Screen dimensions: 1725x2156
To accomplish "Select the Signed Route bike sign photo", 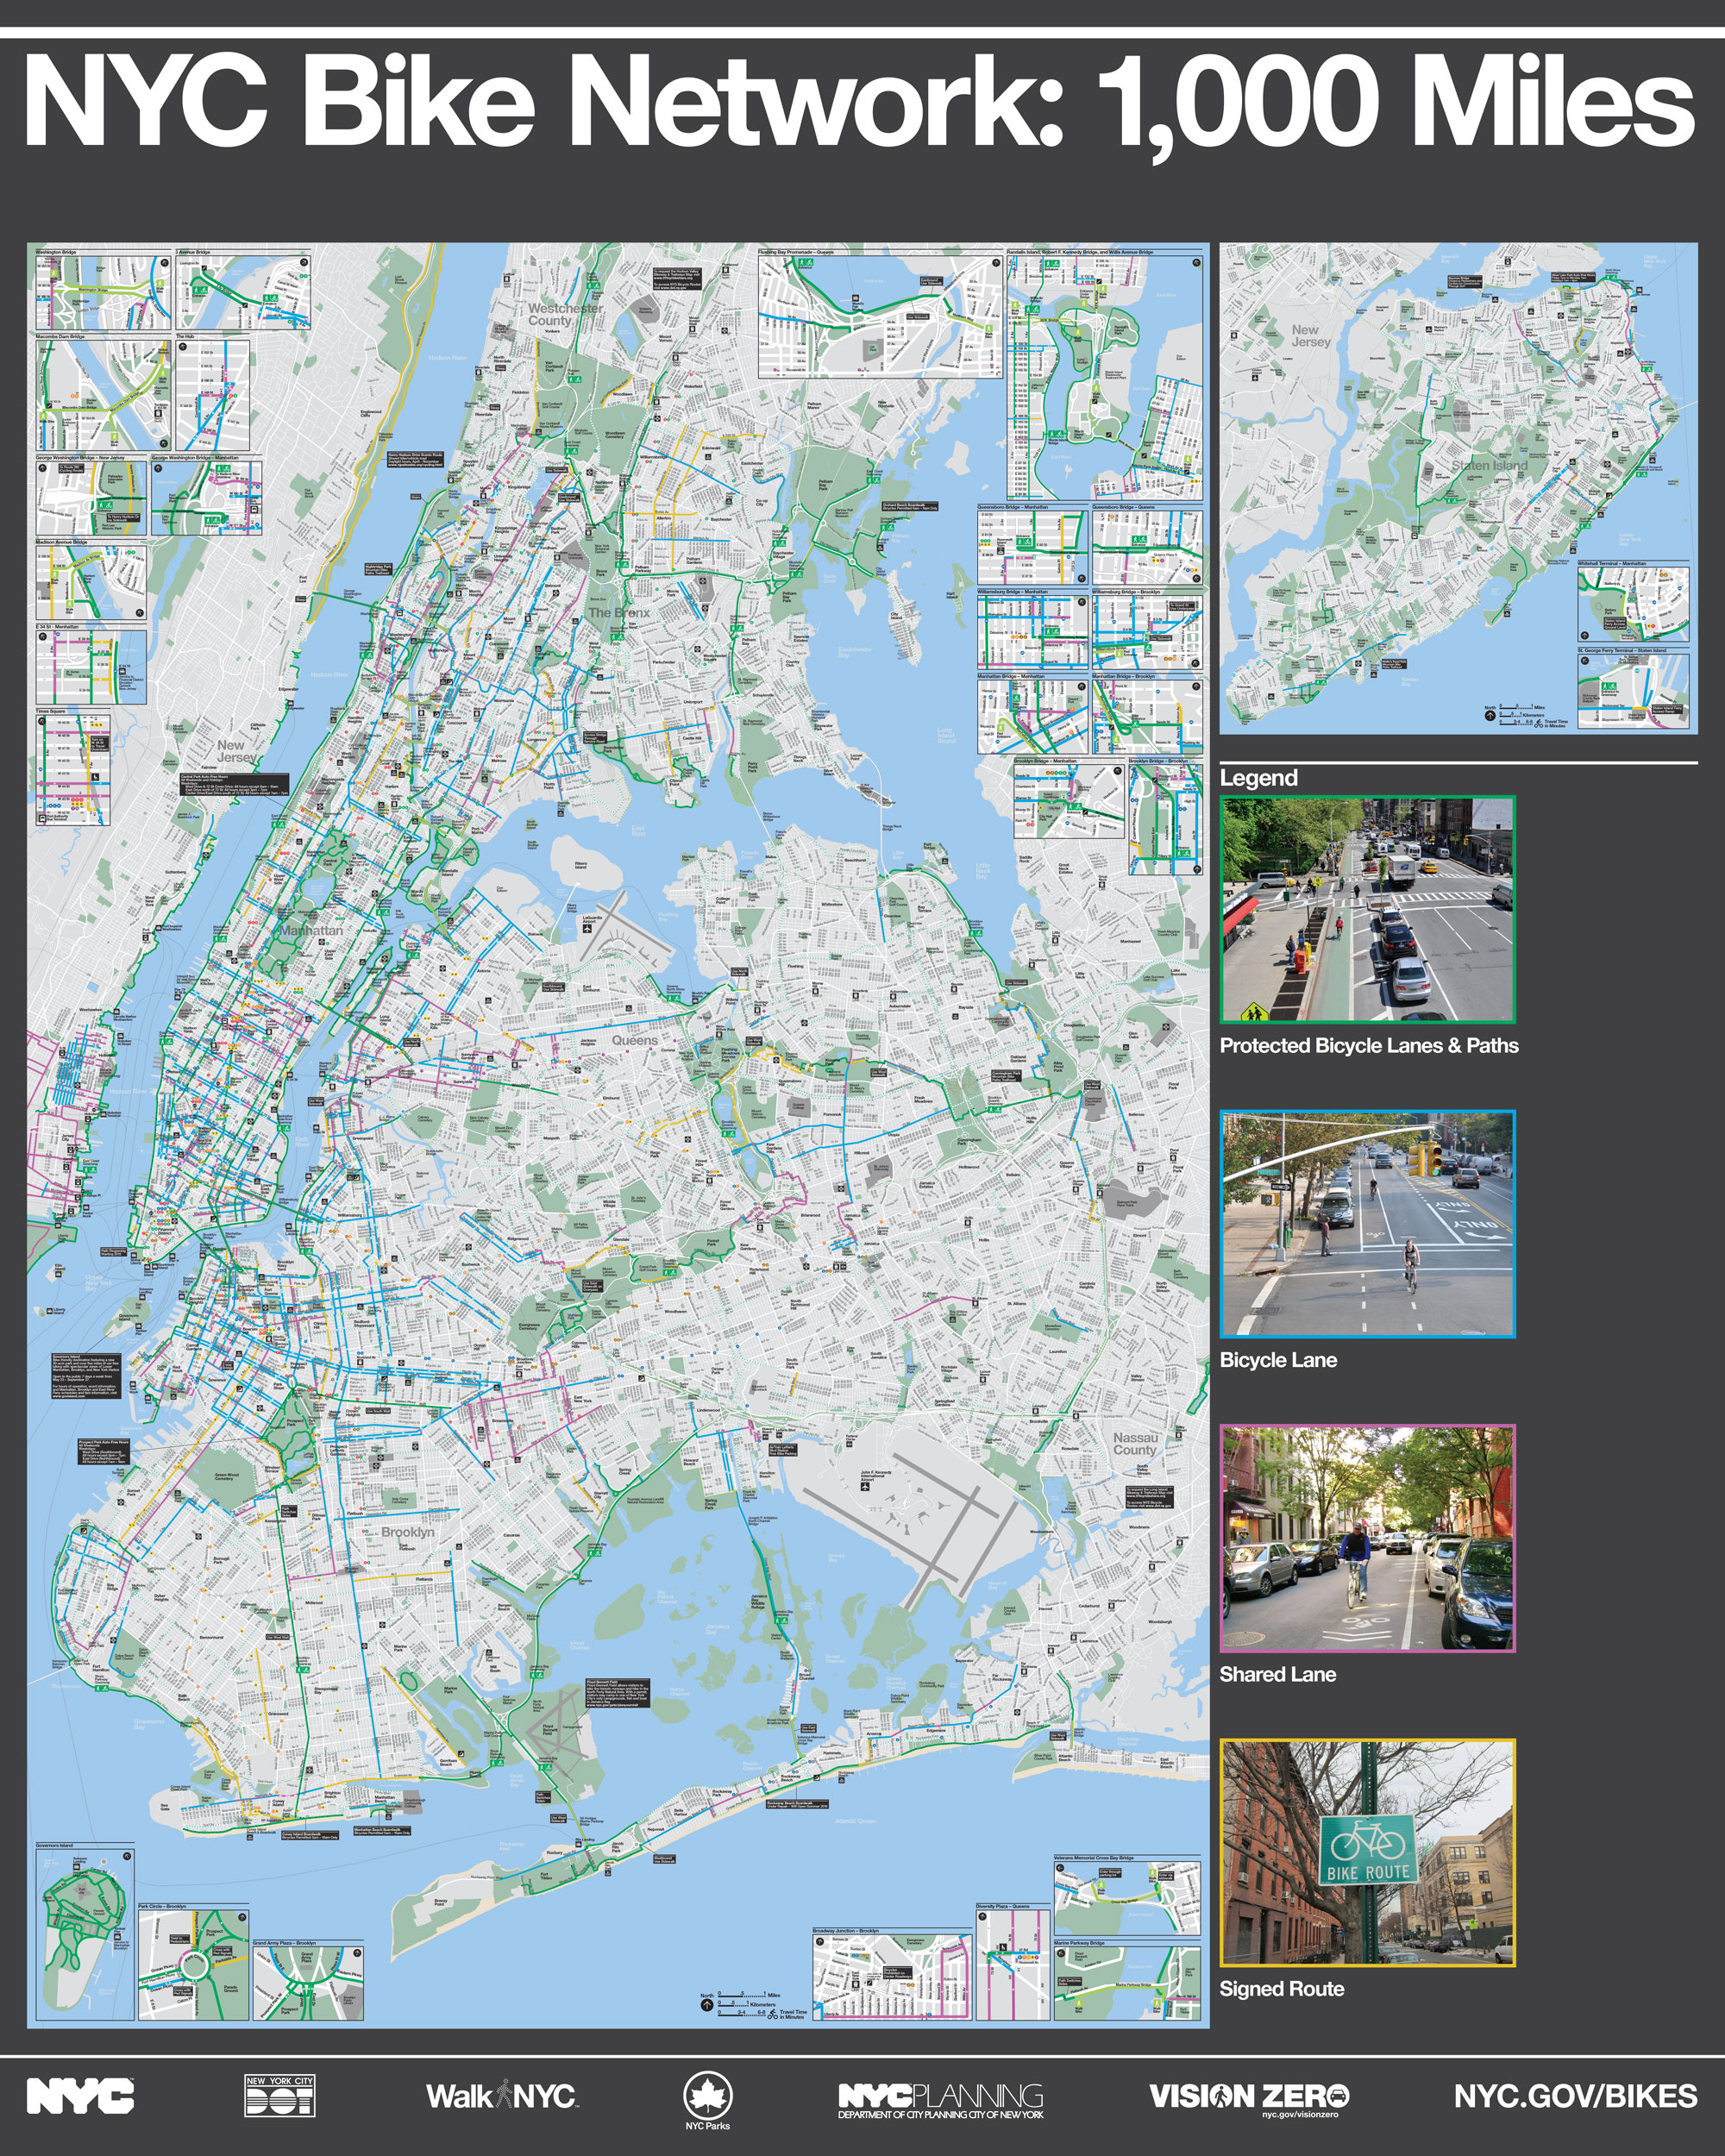I will (1367, 1853).
